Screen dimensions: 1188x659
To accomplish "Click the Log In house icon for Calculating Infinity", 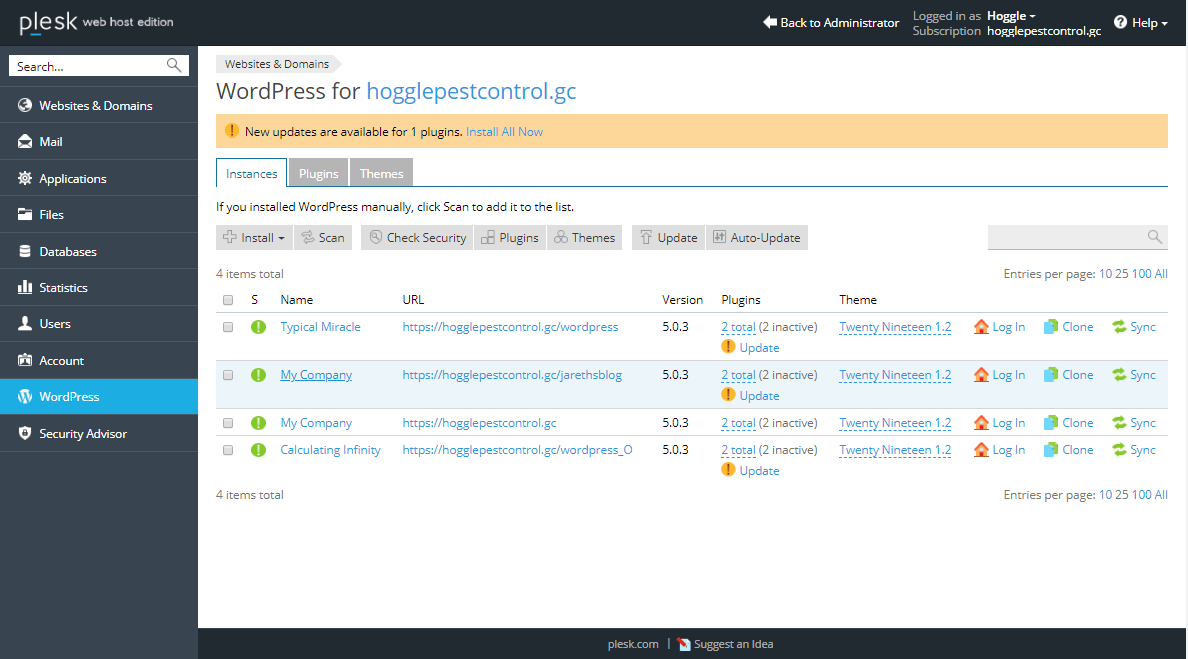I will (x=981, y=449).
